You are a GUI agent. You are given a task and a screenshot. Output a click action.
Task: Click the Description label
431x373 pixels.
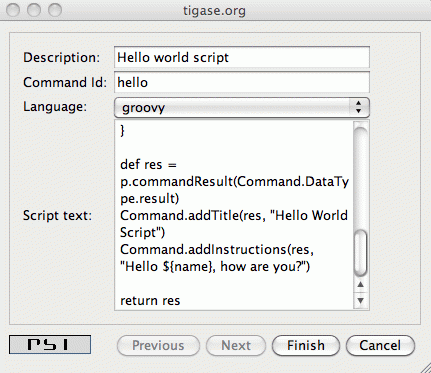(61, 57)
